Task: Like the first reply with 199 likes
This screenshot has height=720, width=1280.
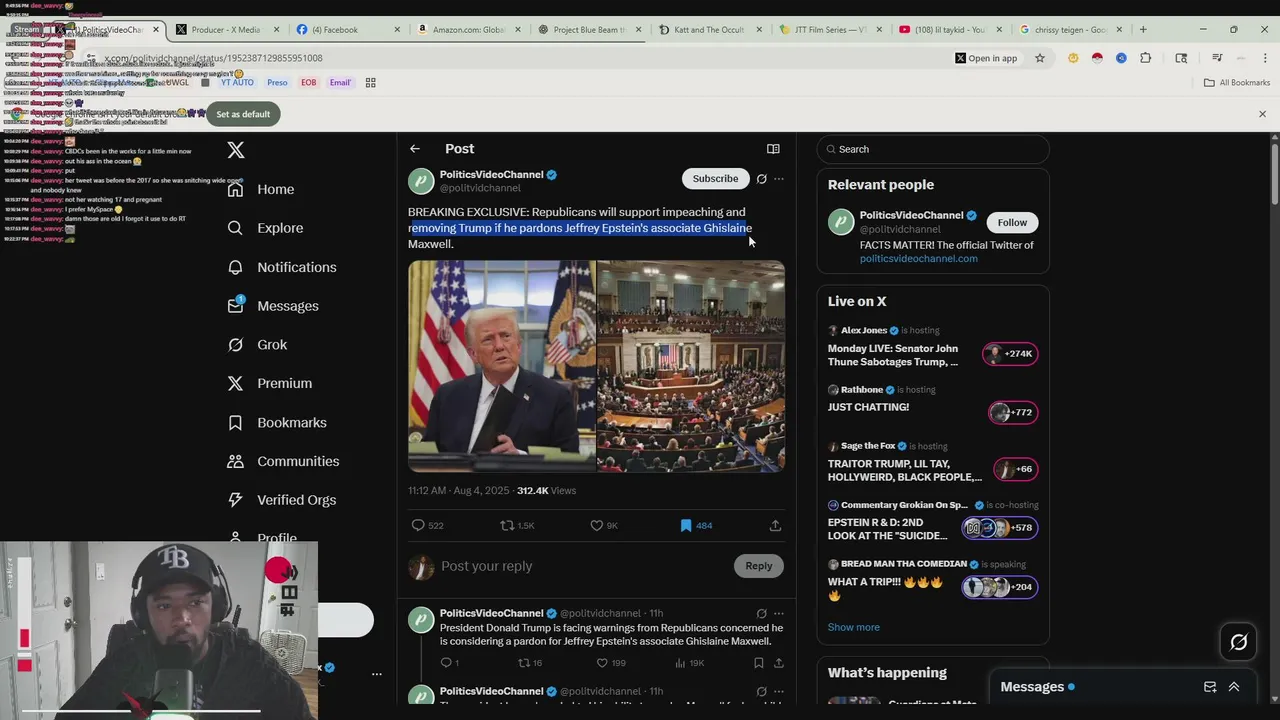Action: (x=613, y=662)
